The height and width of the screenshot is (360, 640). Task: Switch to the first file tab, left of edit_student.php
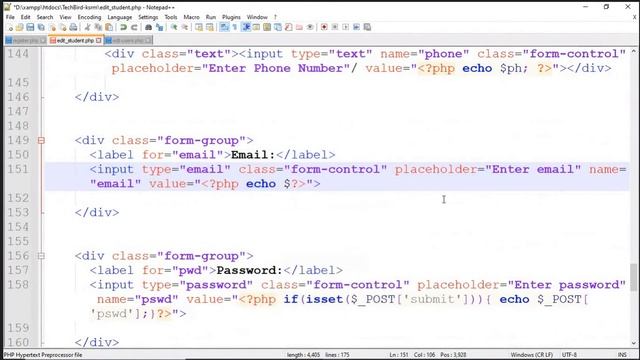coord(26,40)
